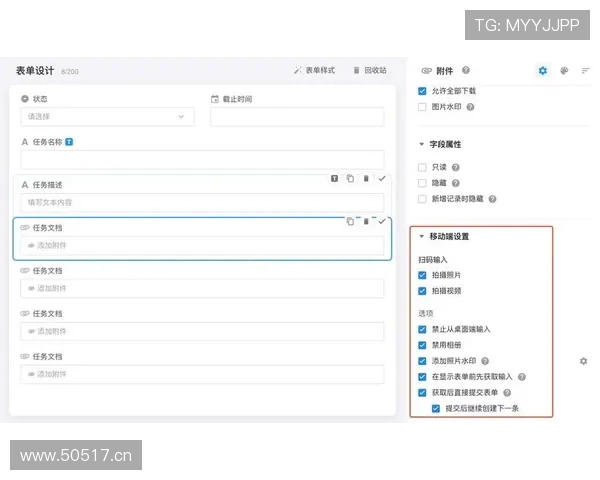The image size is (600, 480).
Task: Click the 任务描述 填写文本内容 input
Action: click(x=202, y=202)
